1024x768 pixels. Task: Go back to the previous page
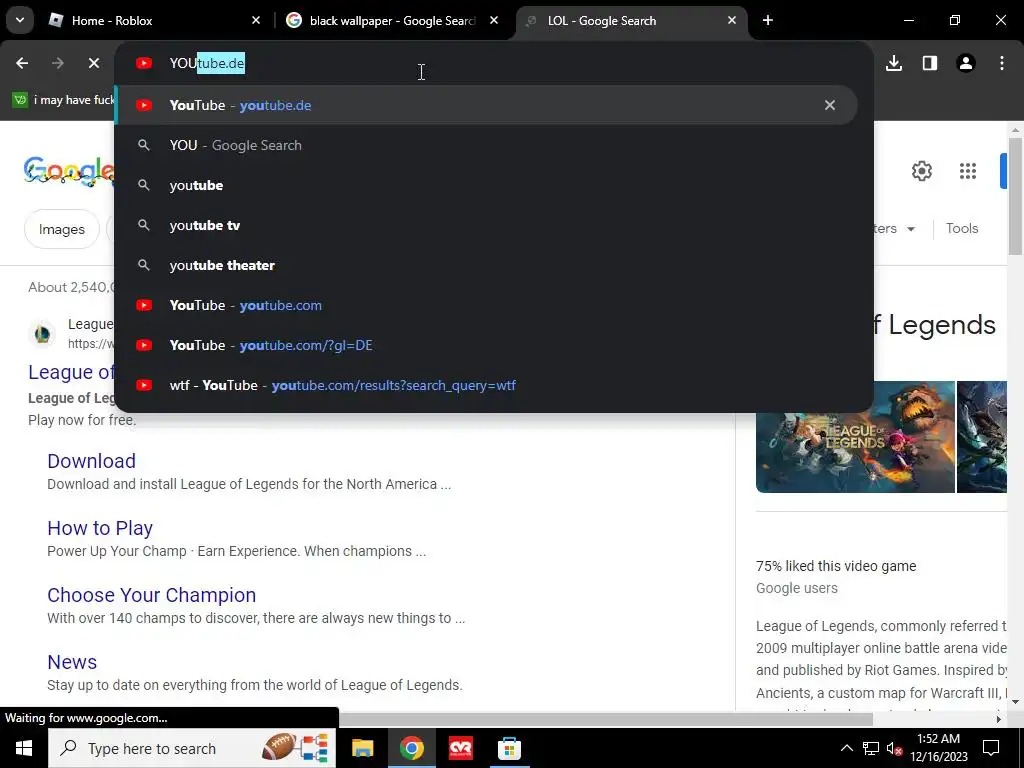point(22,63)
